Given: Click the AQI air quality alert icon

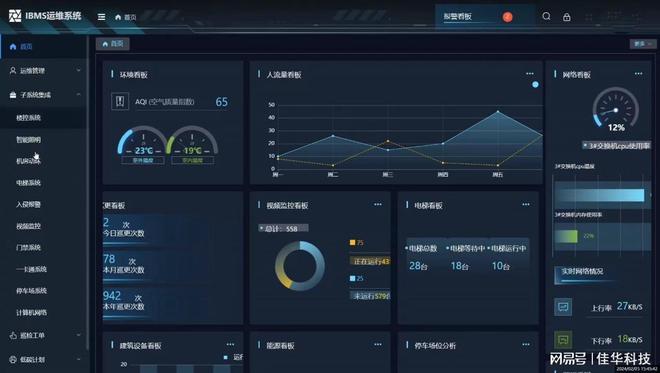Looking at the screenshot, I should click(120, 101).
